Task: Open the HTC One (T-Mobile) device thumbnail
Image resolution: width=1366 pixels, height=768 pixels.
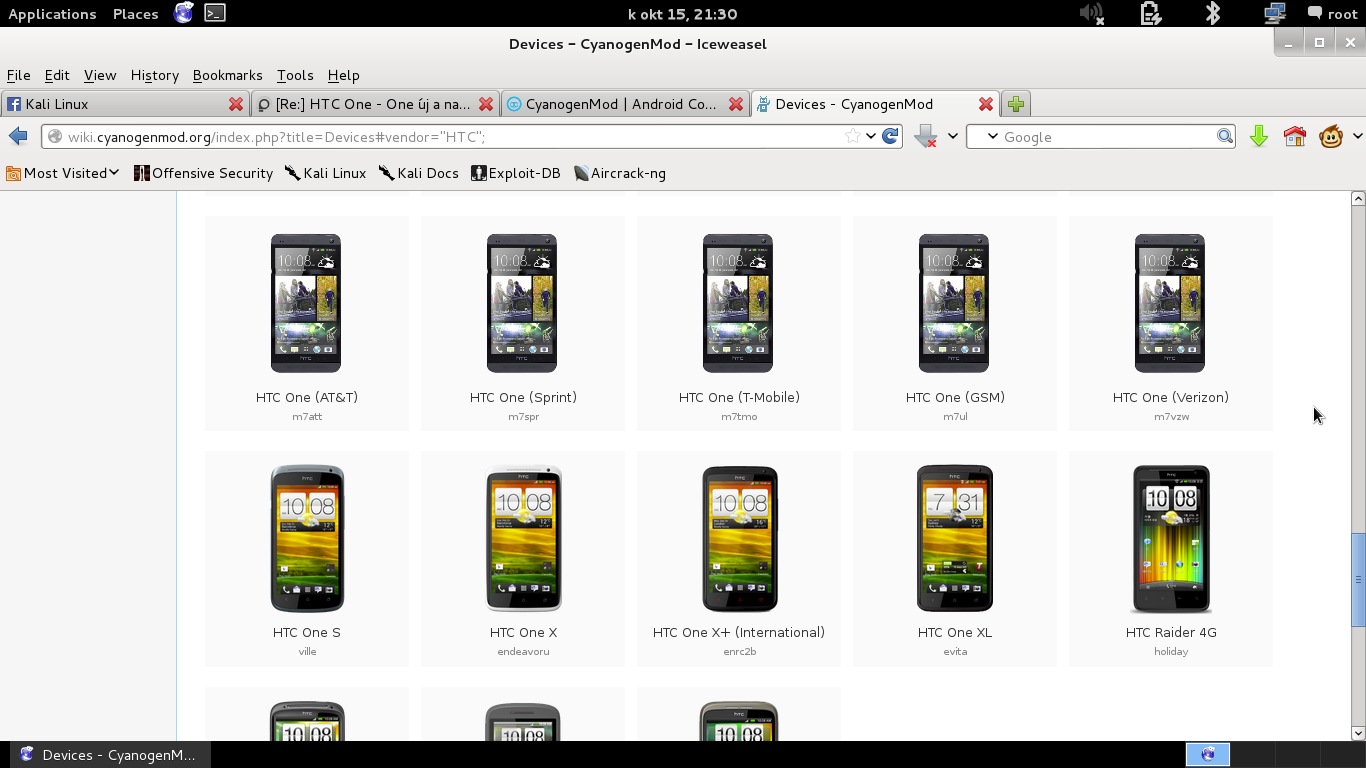Action: [738, 303]
